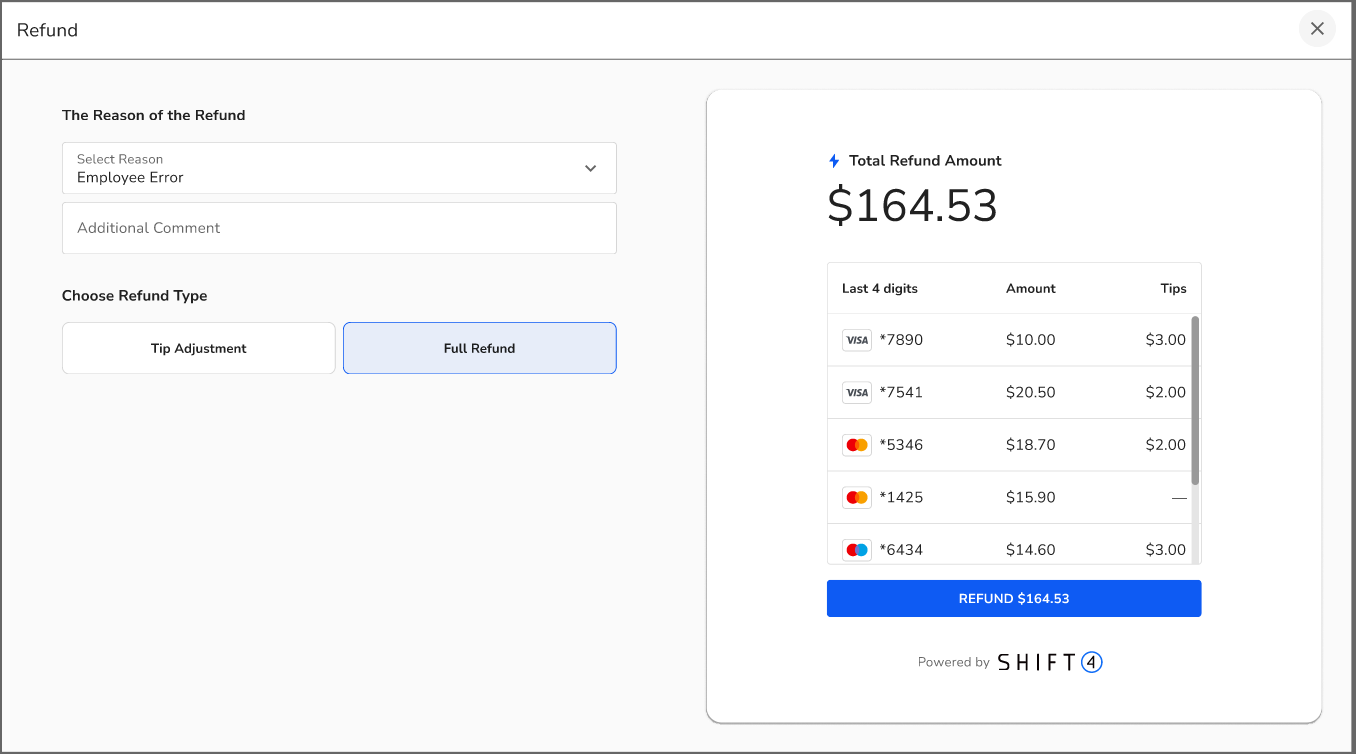Click the Visa icon for card *7541
Screen dimensions: 1356x754
(x=857, y=393)
